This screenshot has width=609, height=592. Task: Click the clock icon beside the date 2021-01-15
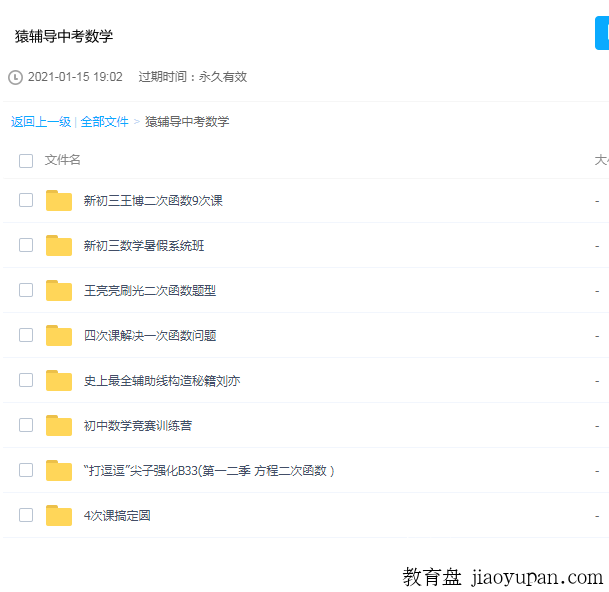[x=16, y=77]
